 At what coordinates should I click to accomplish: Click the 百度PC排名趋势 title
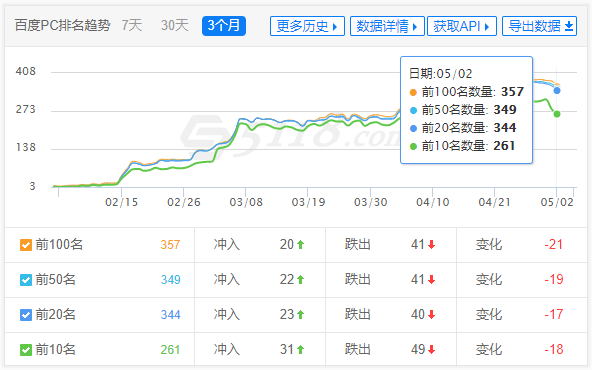tap(63, 26)
